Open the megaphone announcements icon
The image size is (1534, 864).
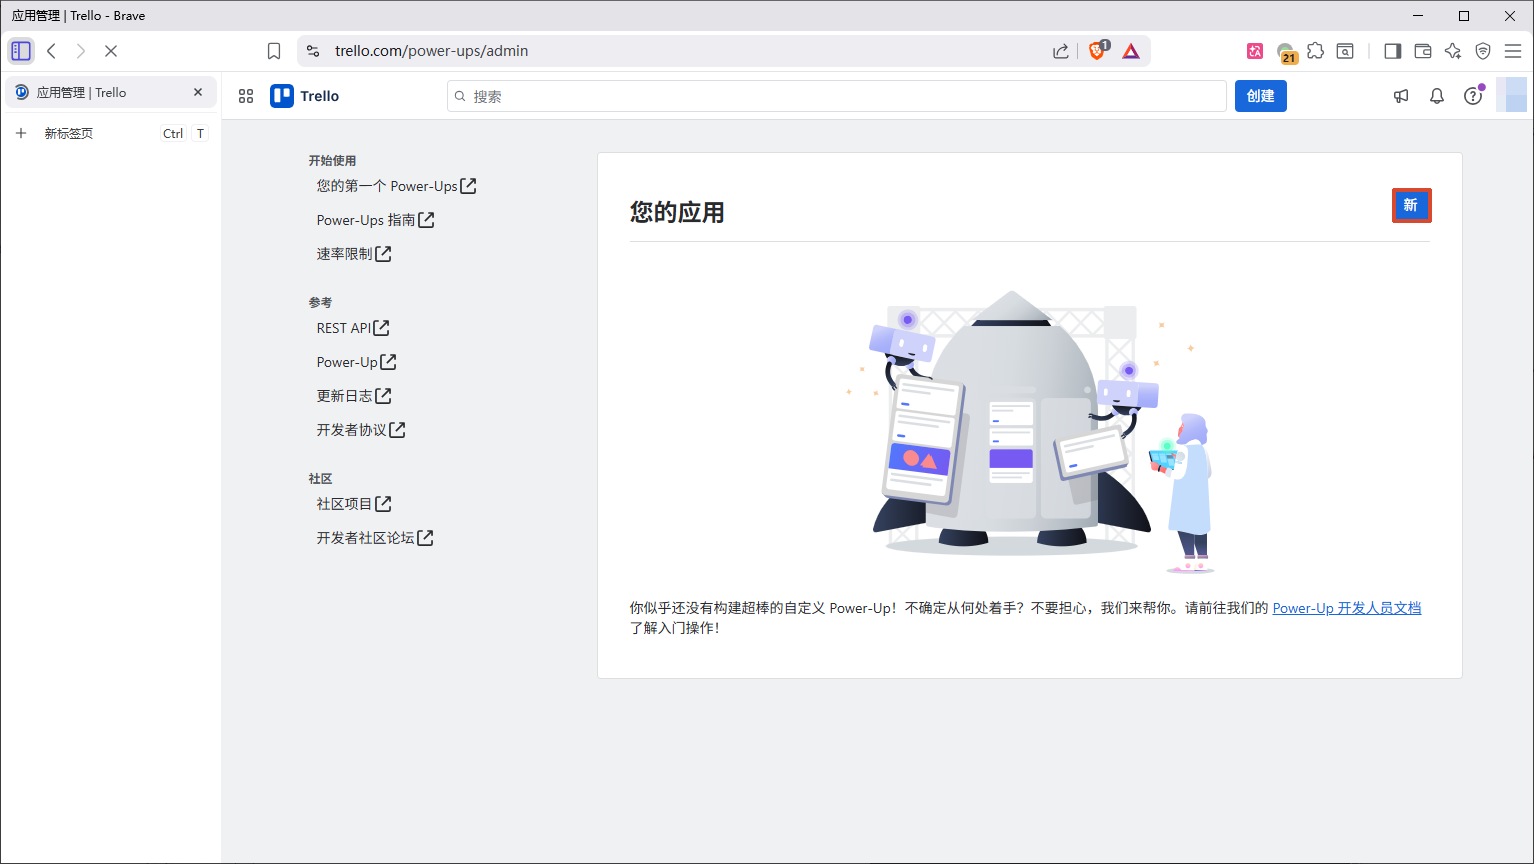pos(1401,96)
